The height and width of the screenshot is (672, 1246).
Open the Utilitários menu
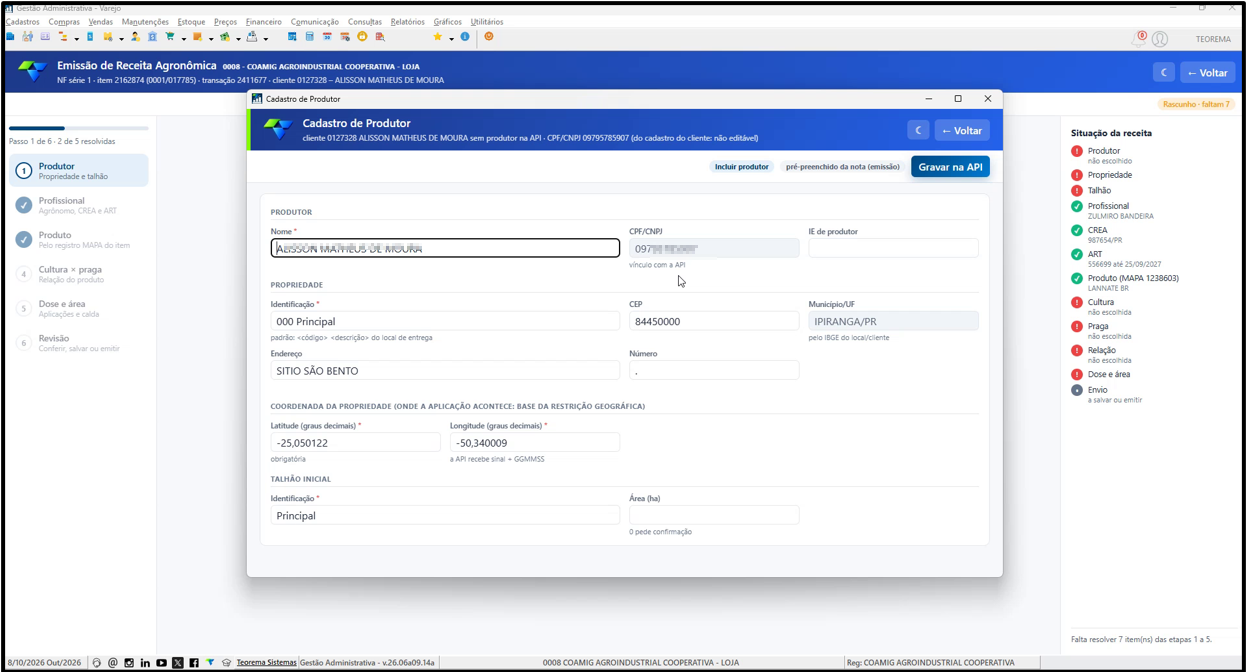(x=487, y=22)
